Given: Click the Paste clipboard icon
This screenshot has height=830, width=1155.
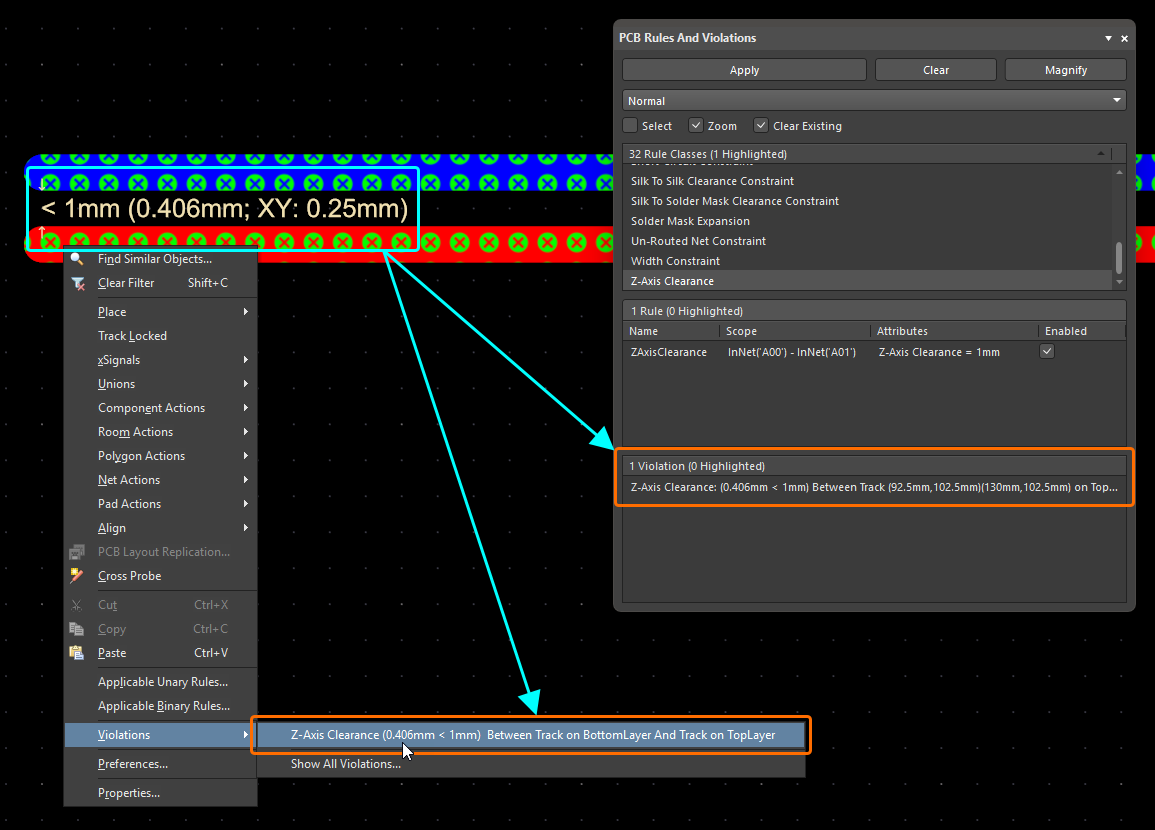Looking at the screenshot, I should point(78,653).
